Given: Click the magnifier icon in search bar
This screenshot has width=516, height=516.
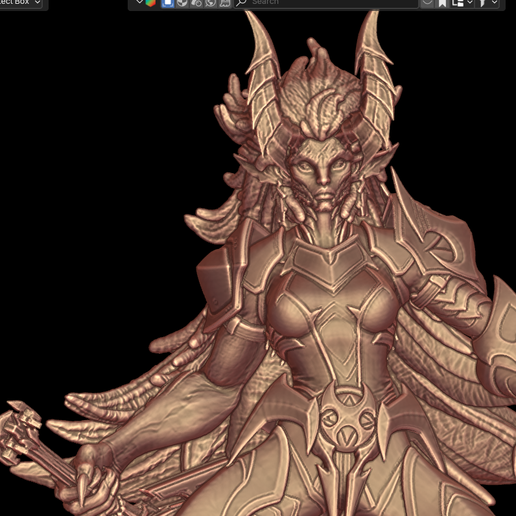Looking at the screenshot, I should click(x=241, y=3).
